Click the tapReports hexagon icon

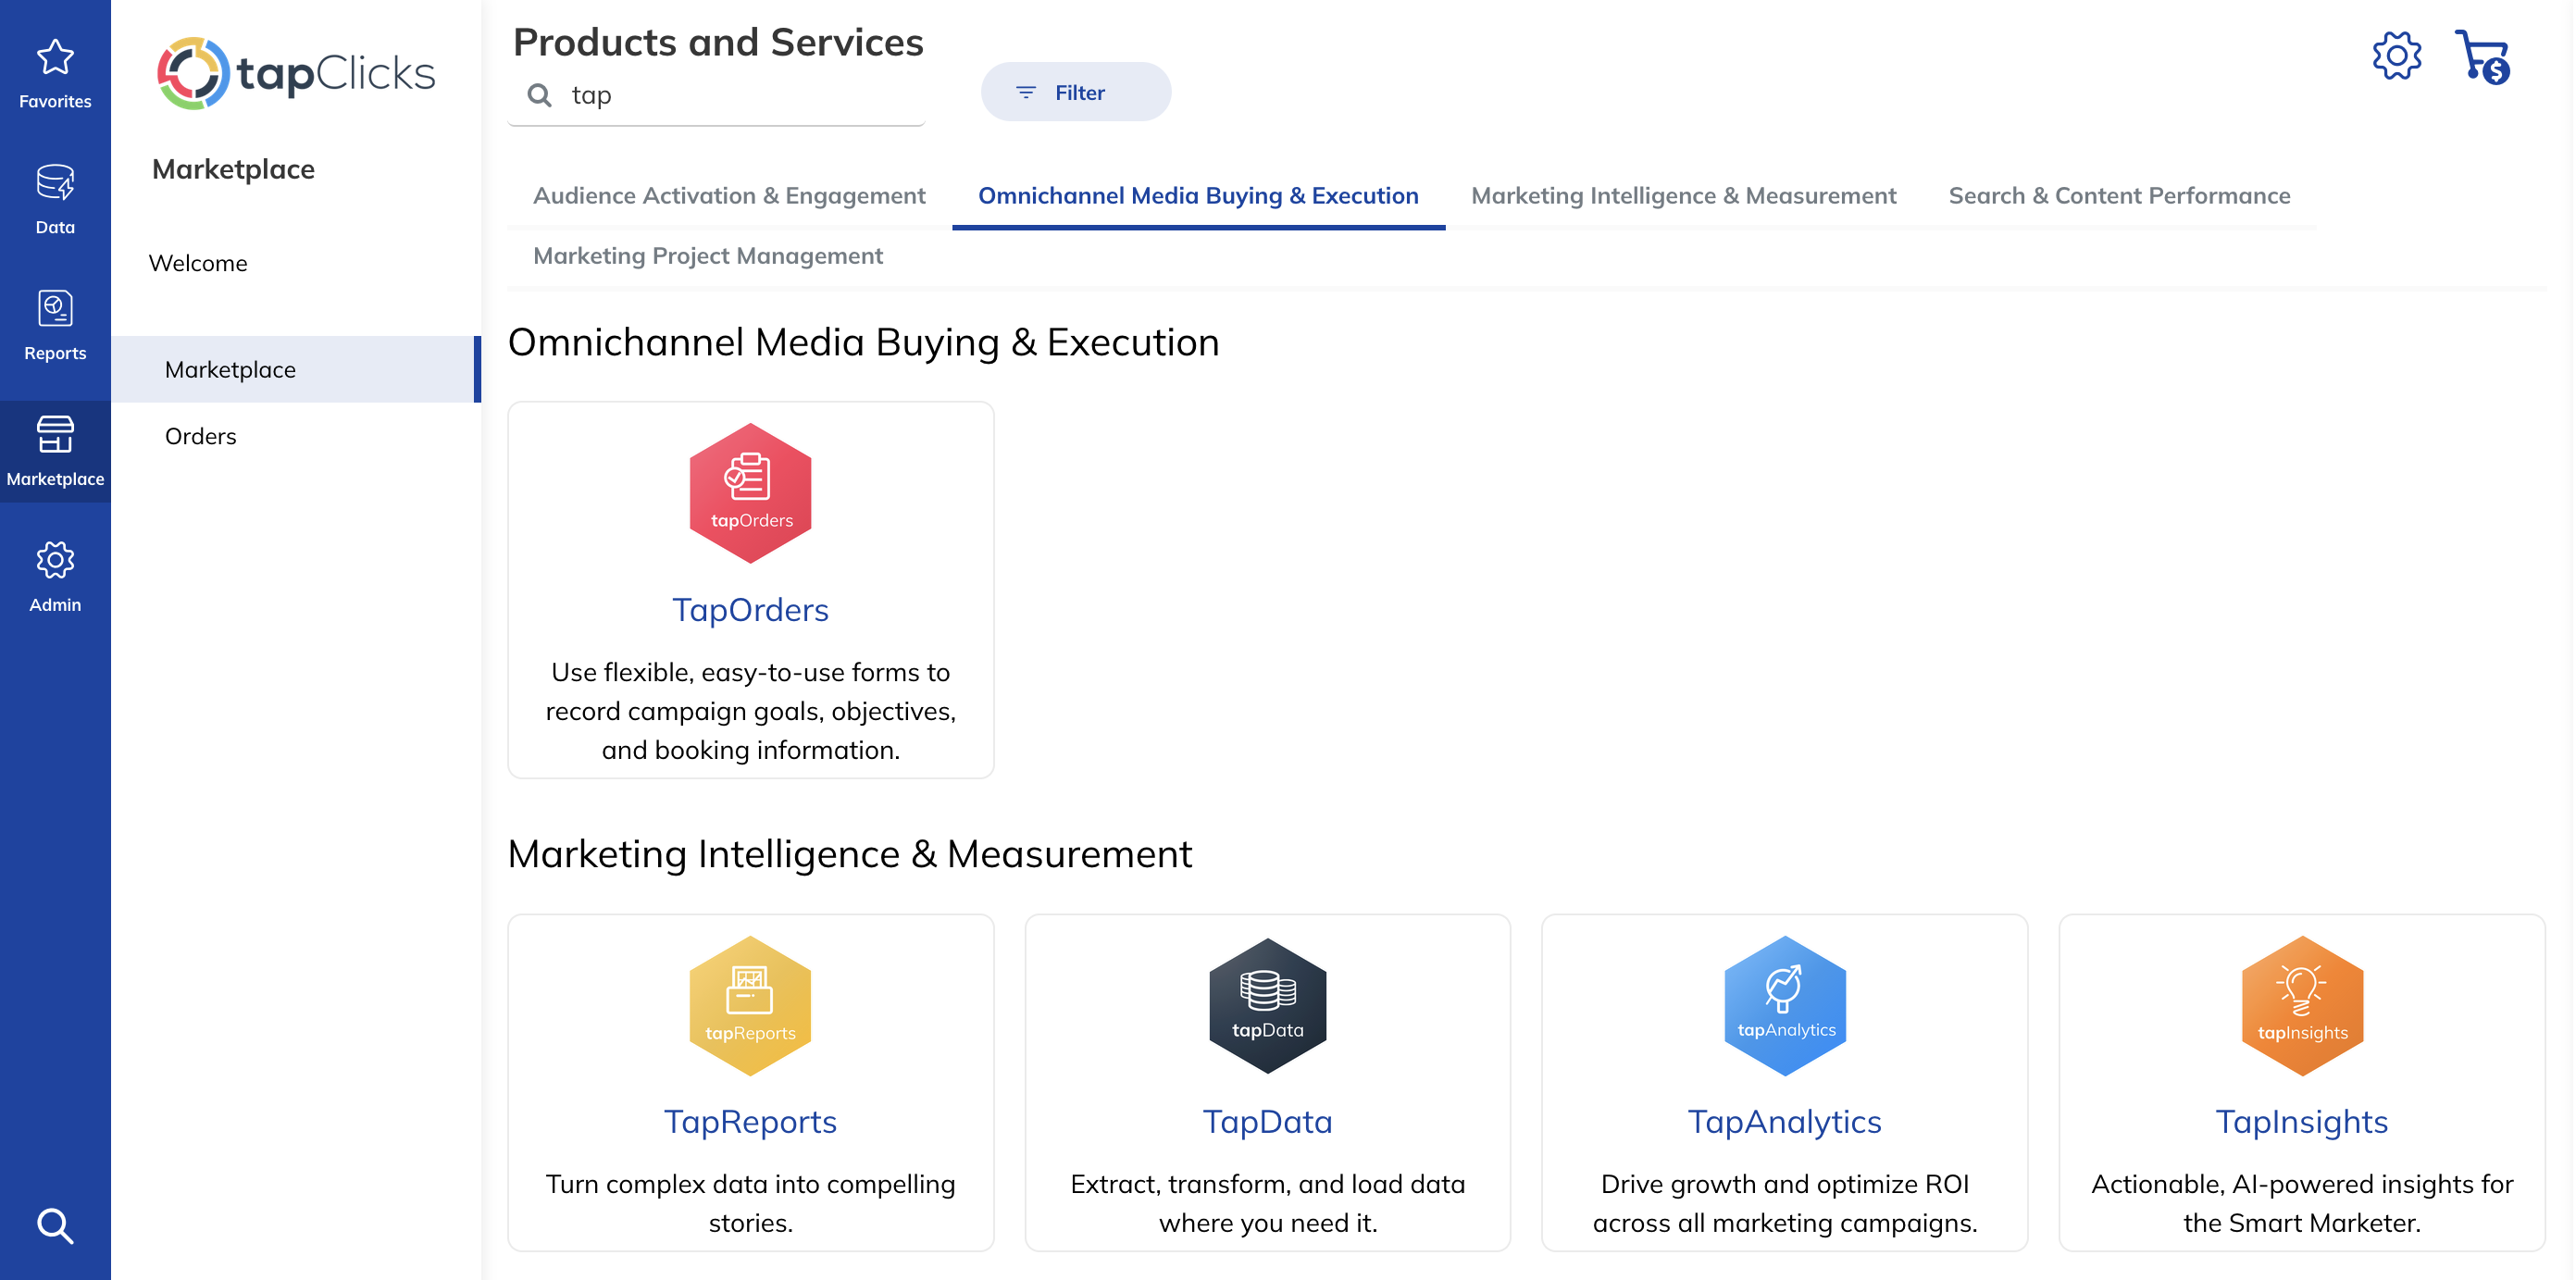(x=750, y=1005)
